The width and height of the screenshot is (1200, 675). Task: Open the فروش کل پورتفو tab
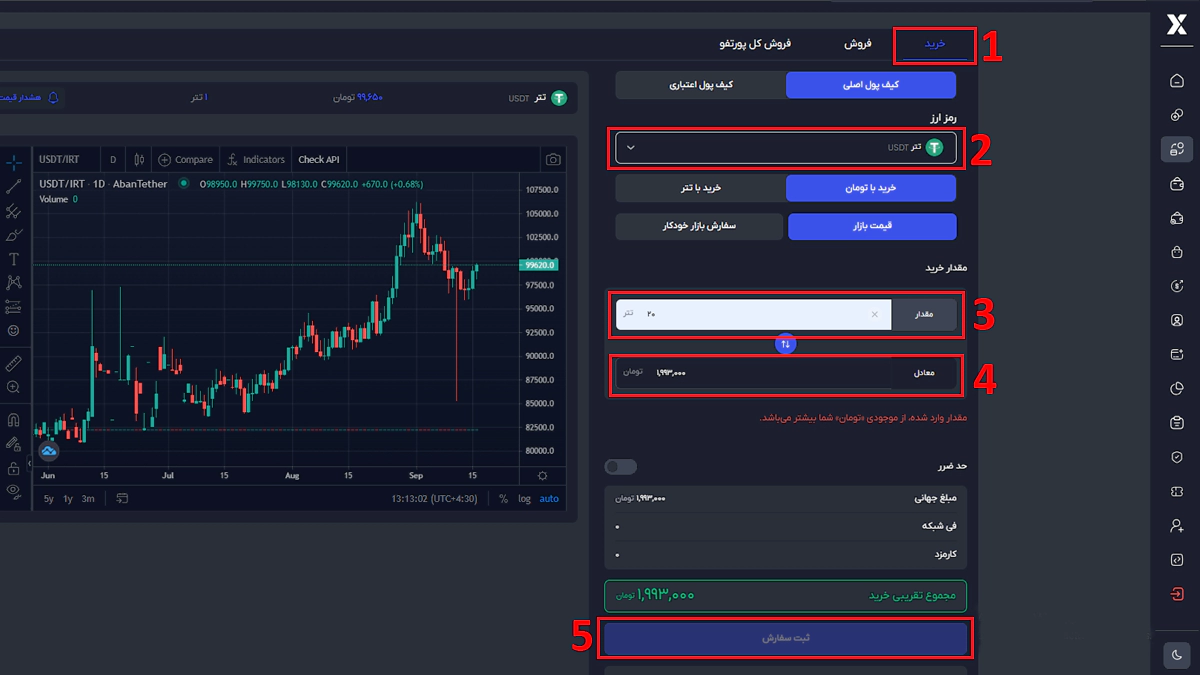(755, 44)
